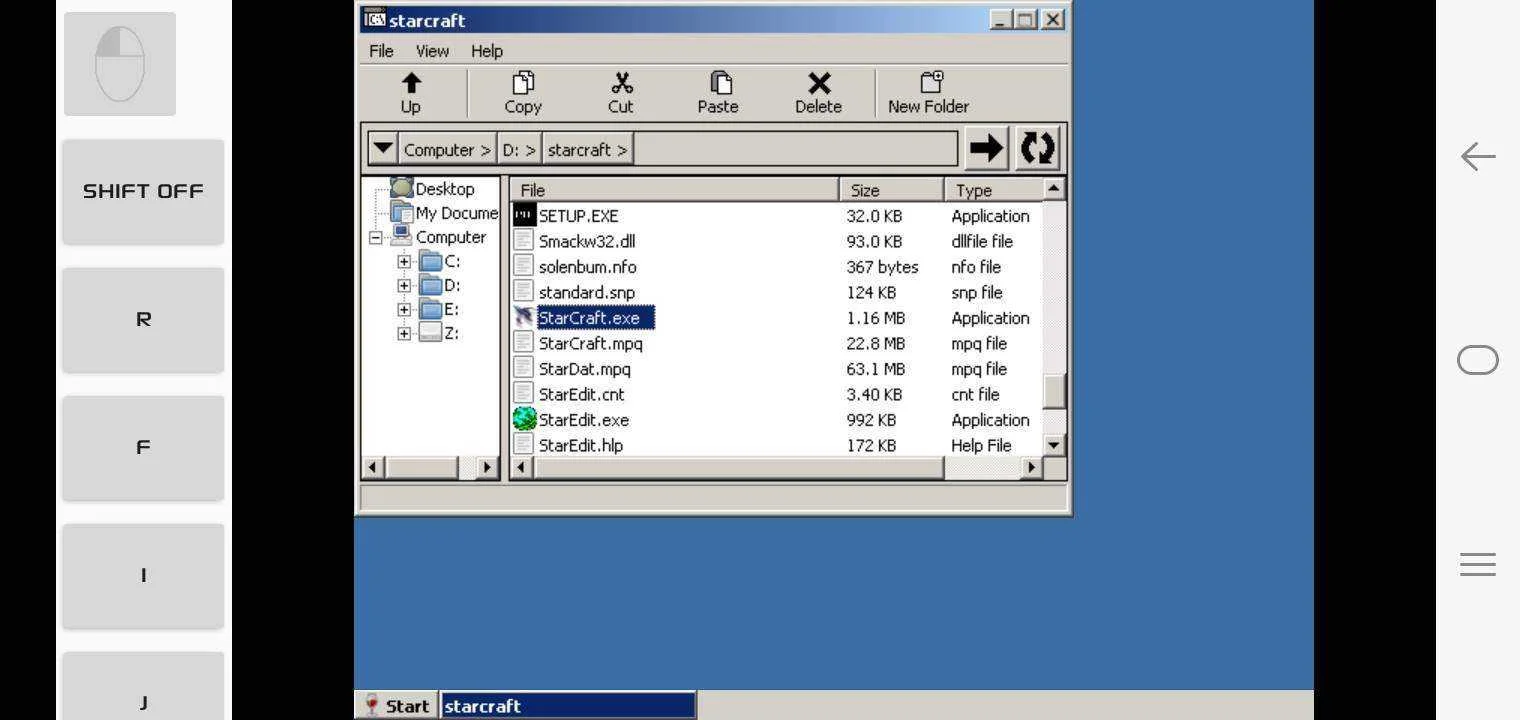Sort by the File column header
Viewport: 1520px width, 720px height.
click(x=675, y=189)
